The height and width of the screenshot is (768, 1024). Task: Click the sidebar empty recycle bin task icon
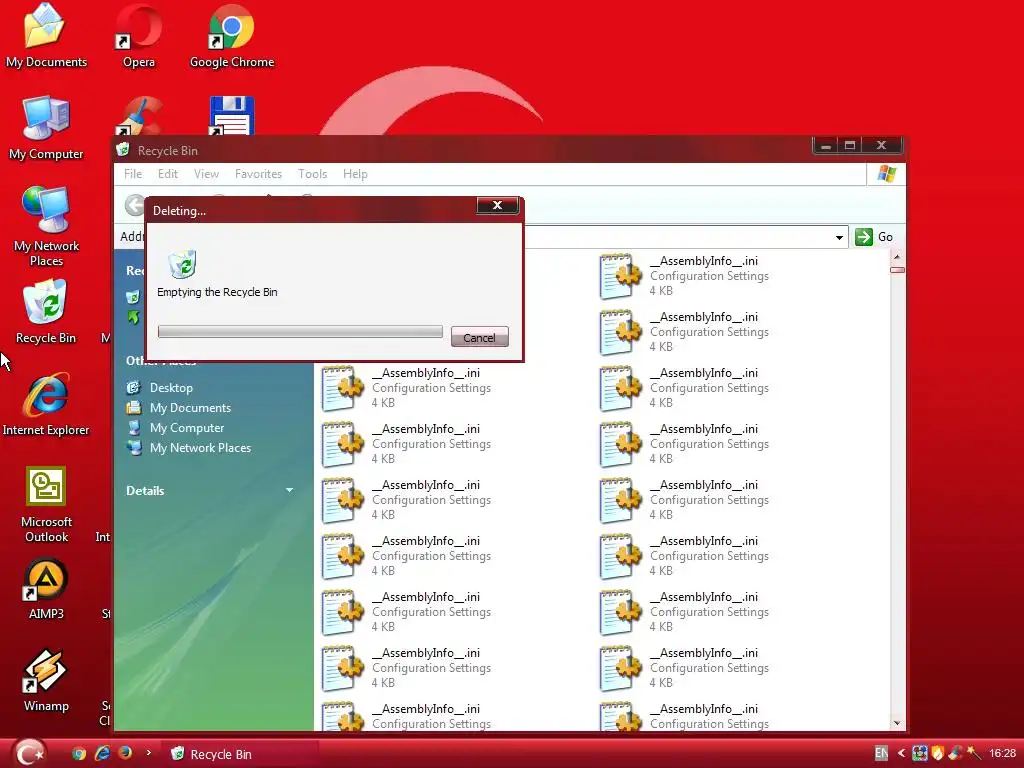click(133, 297)
